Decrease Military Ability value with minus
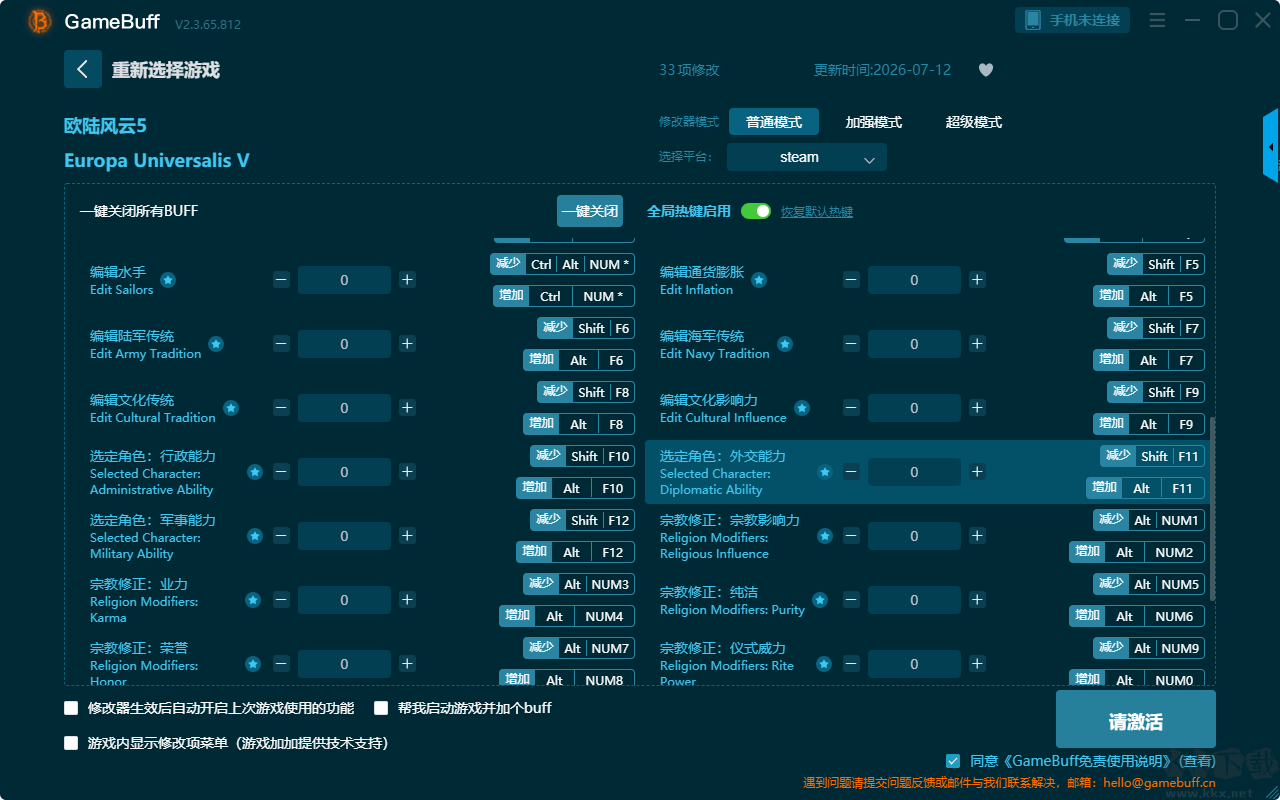Screen dimensions: 1280x800 282,536
